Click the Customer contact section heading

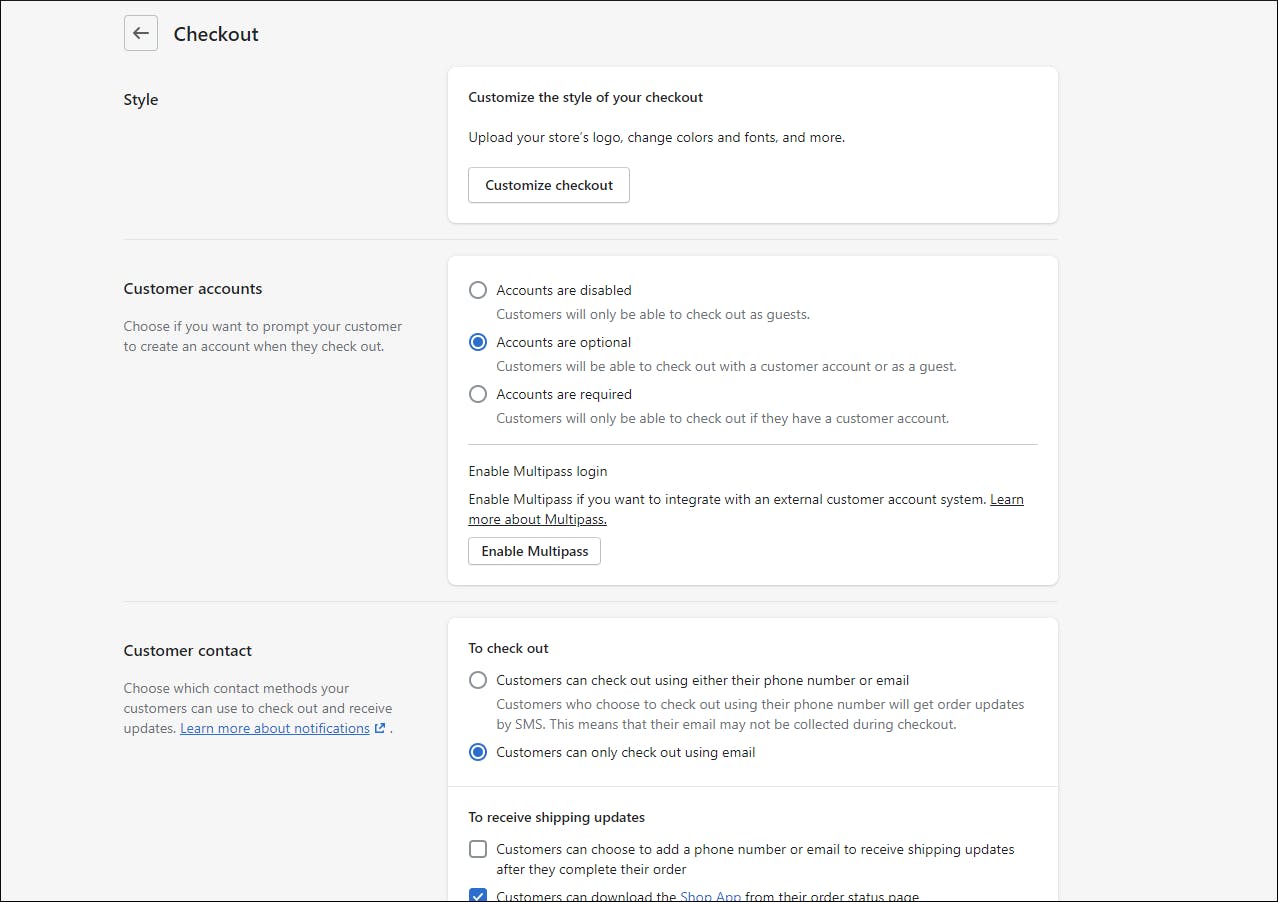pos(188,651)
